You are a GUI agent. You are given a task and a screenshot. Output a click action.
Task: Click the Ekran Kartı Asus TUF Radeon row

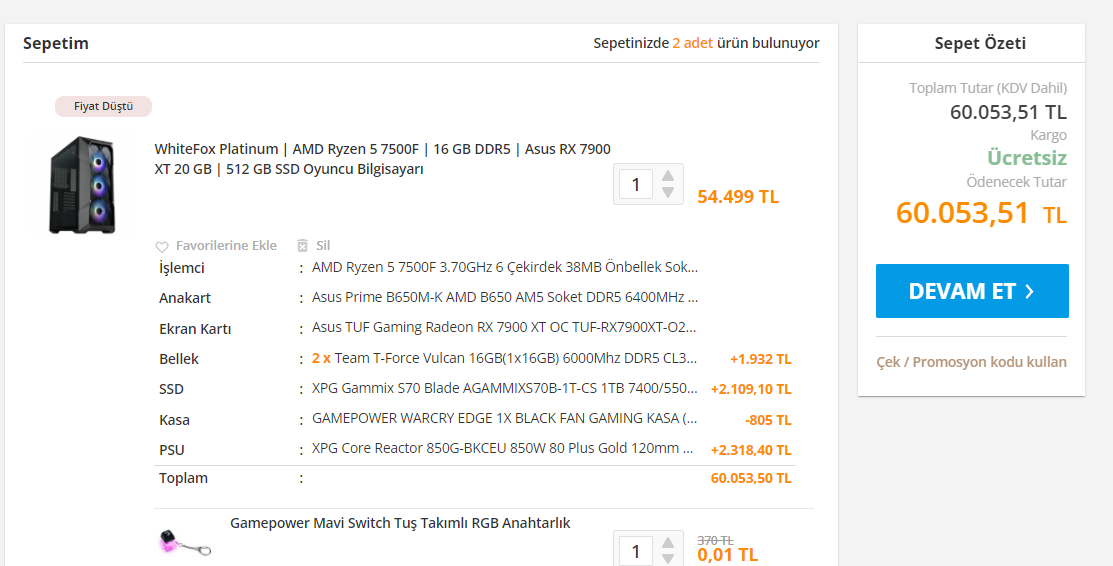[x=505, y=328]
